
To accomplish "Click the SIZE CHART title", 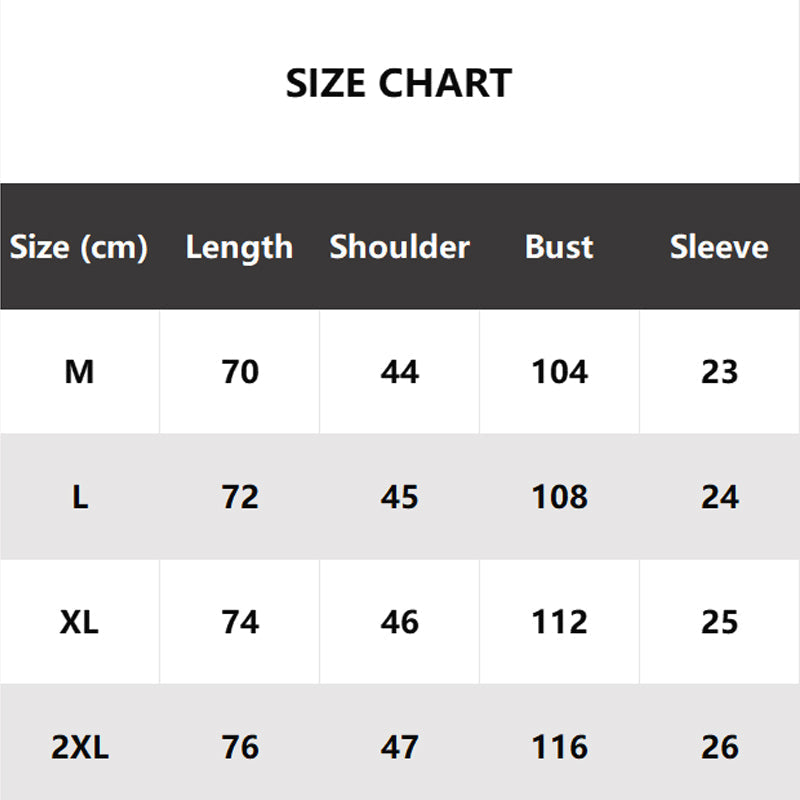I will [399, 84].
